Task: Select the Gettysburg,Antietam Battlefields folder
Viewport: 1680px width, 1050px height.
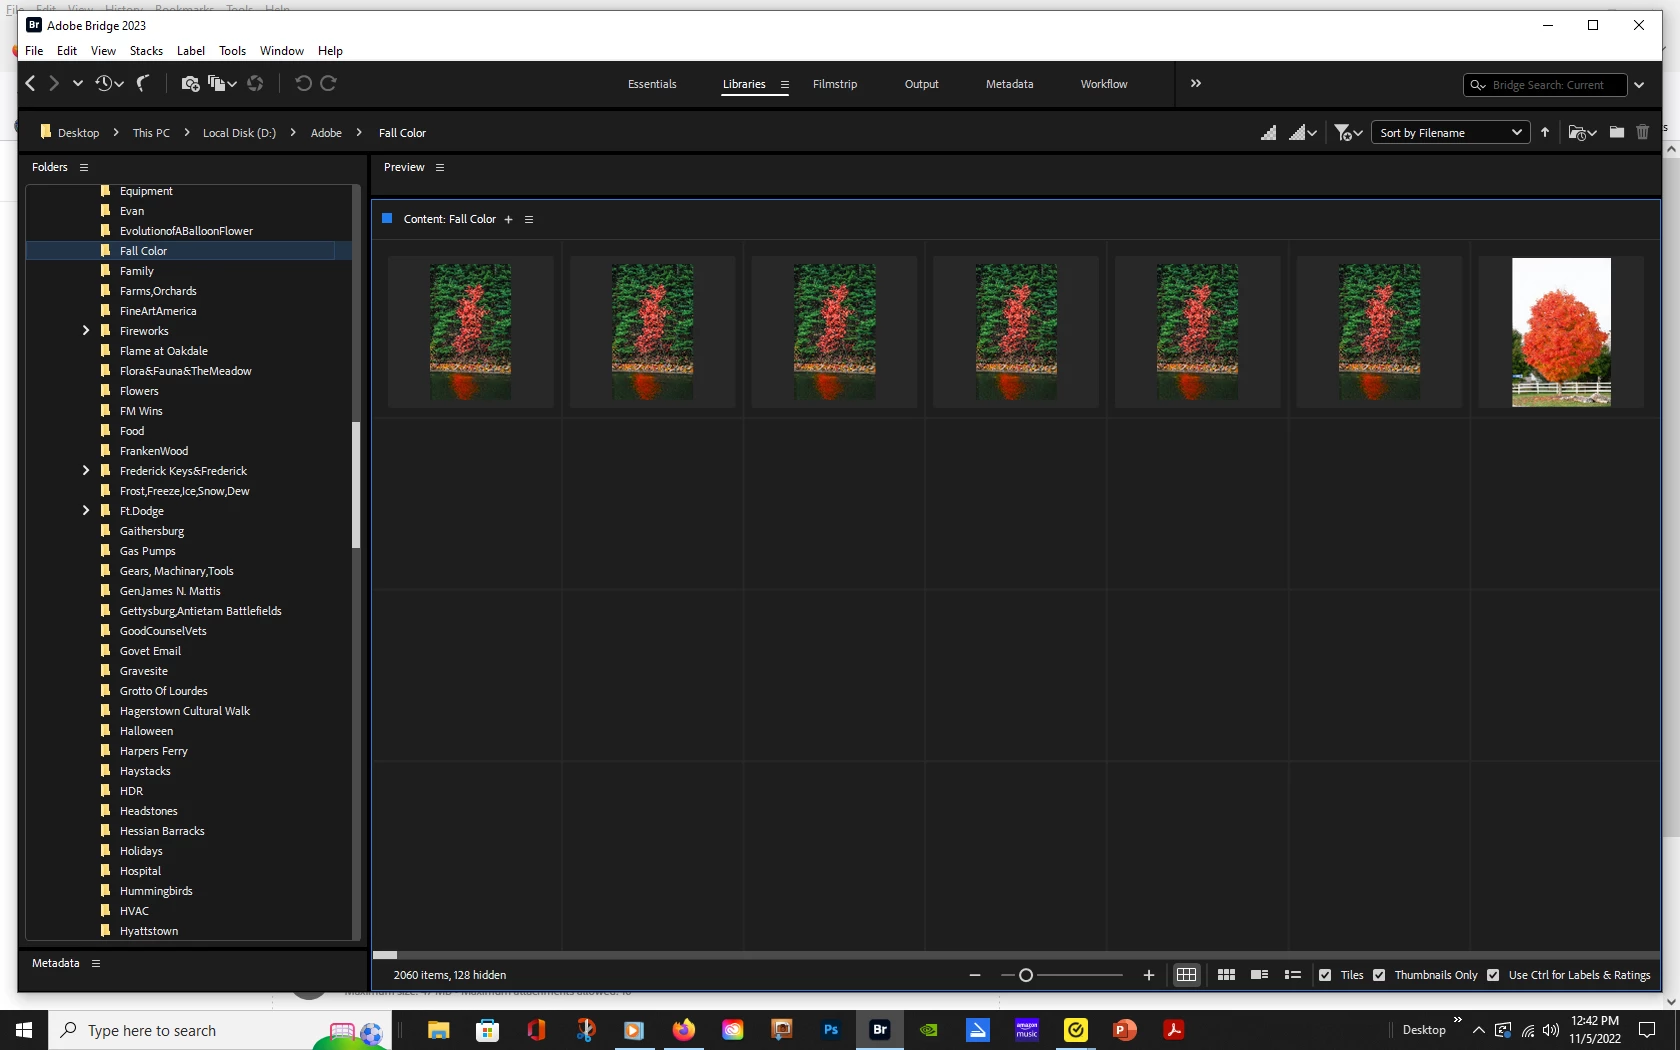Action: pos(200,611)
